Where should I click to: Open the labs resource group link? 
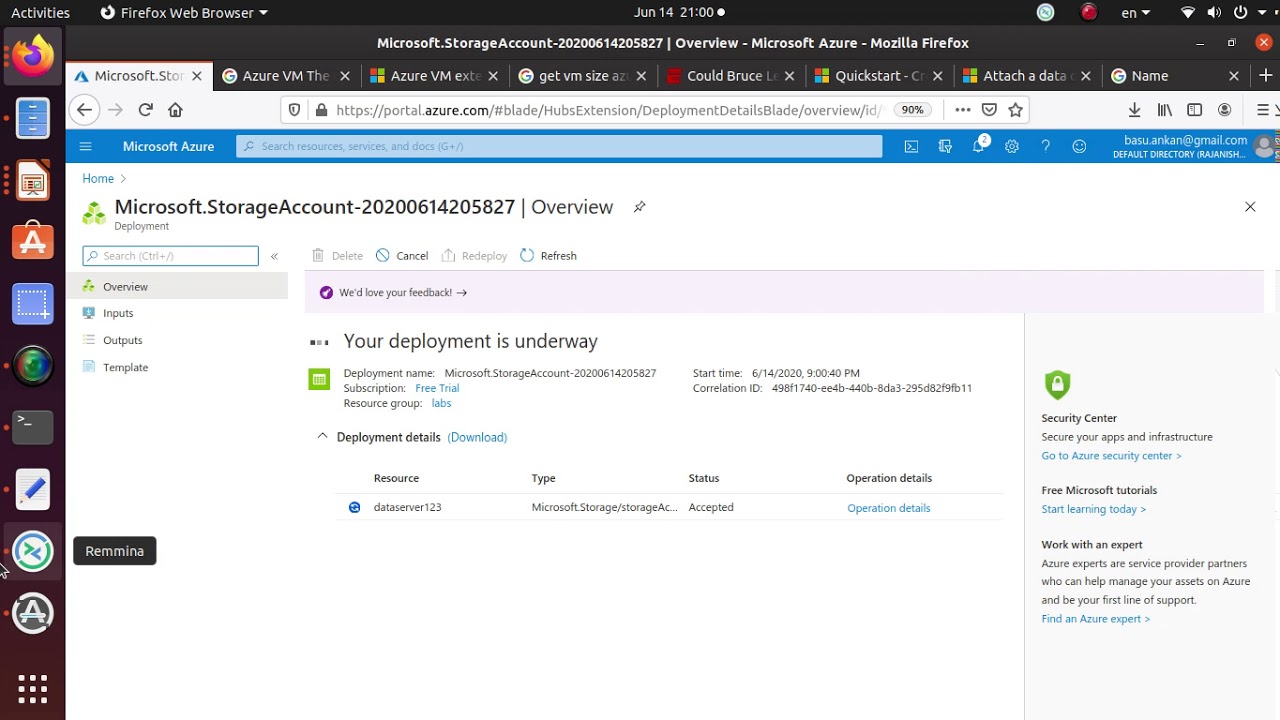441,403
